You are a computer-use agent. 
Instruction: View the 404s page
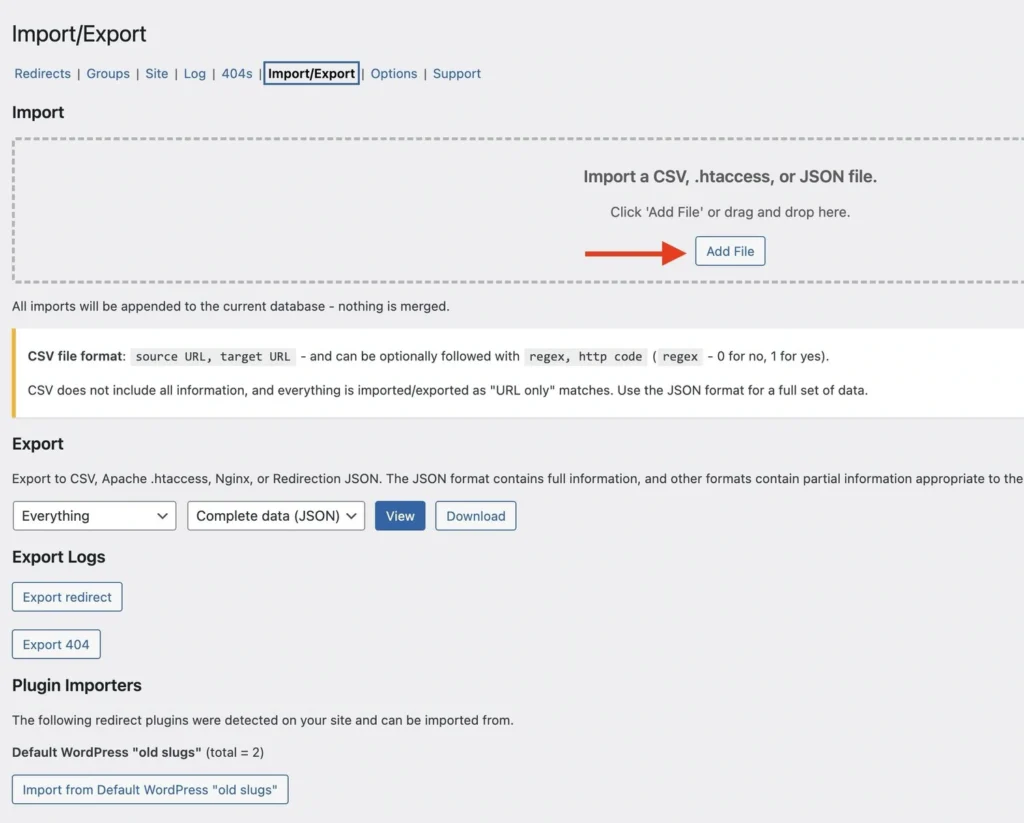point(236,73)
